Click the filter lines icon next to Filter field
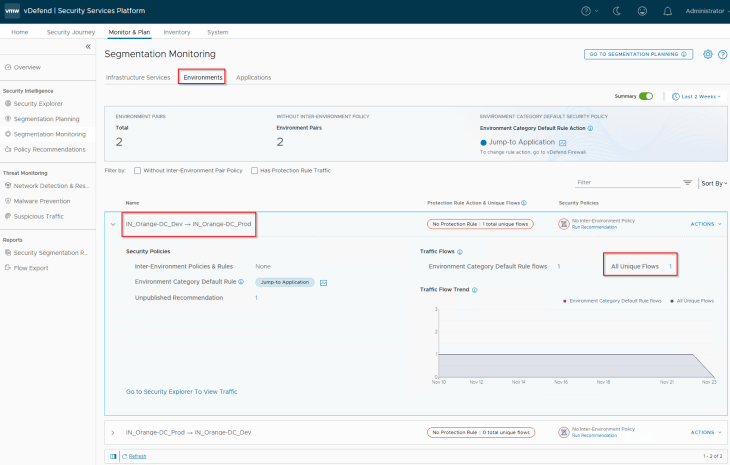Screen dimensions: 730x465 click(x=687, y=183)
